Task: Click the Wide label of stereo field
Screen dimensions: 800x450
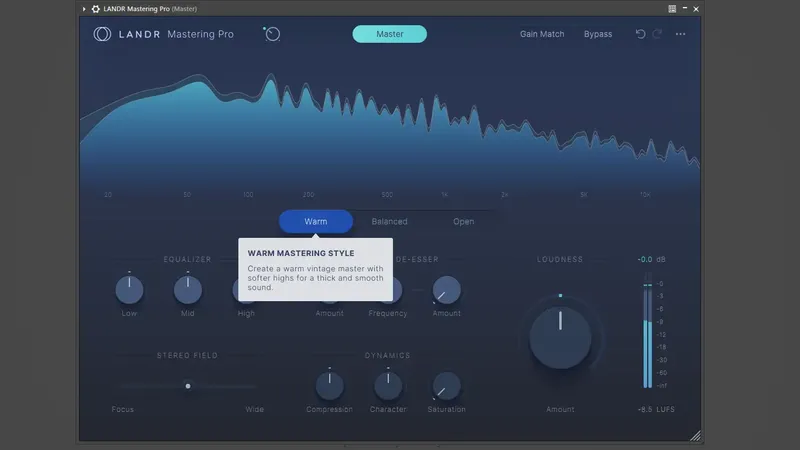Action: tap(255, 409)
